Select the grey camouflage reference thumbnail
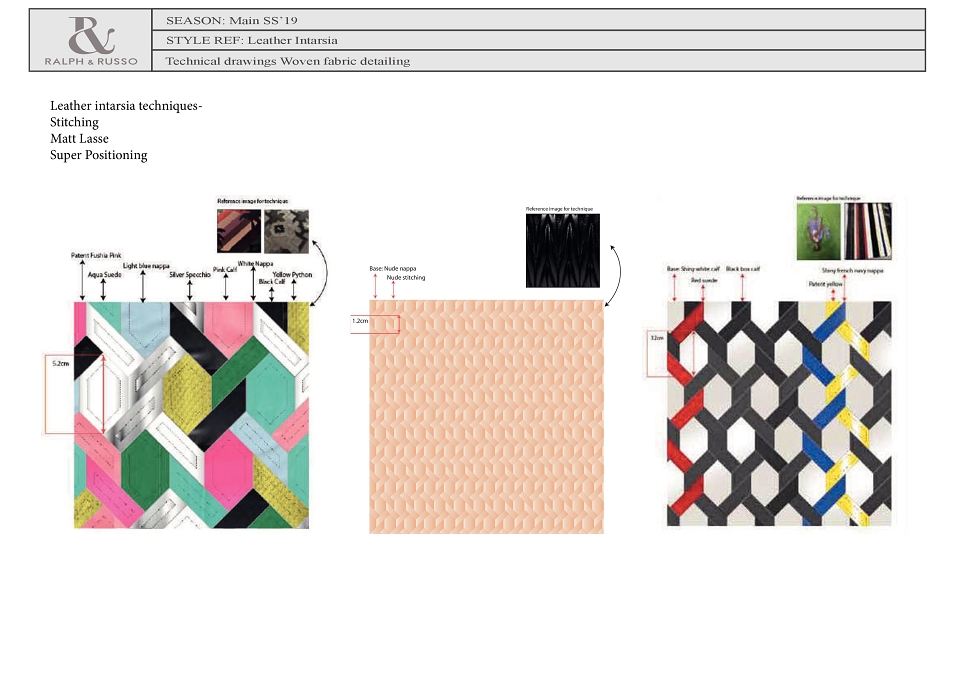This screenshot has width=960, height=679. click(287, 231)
